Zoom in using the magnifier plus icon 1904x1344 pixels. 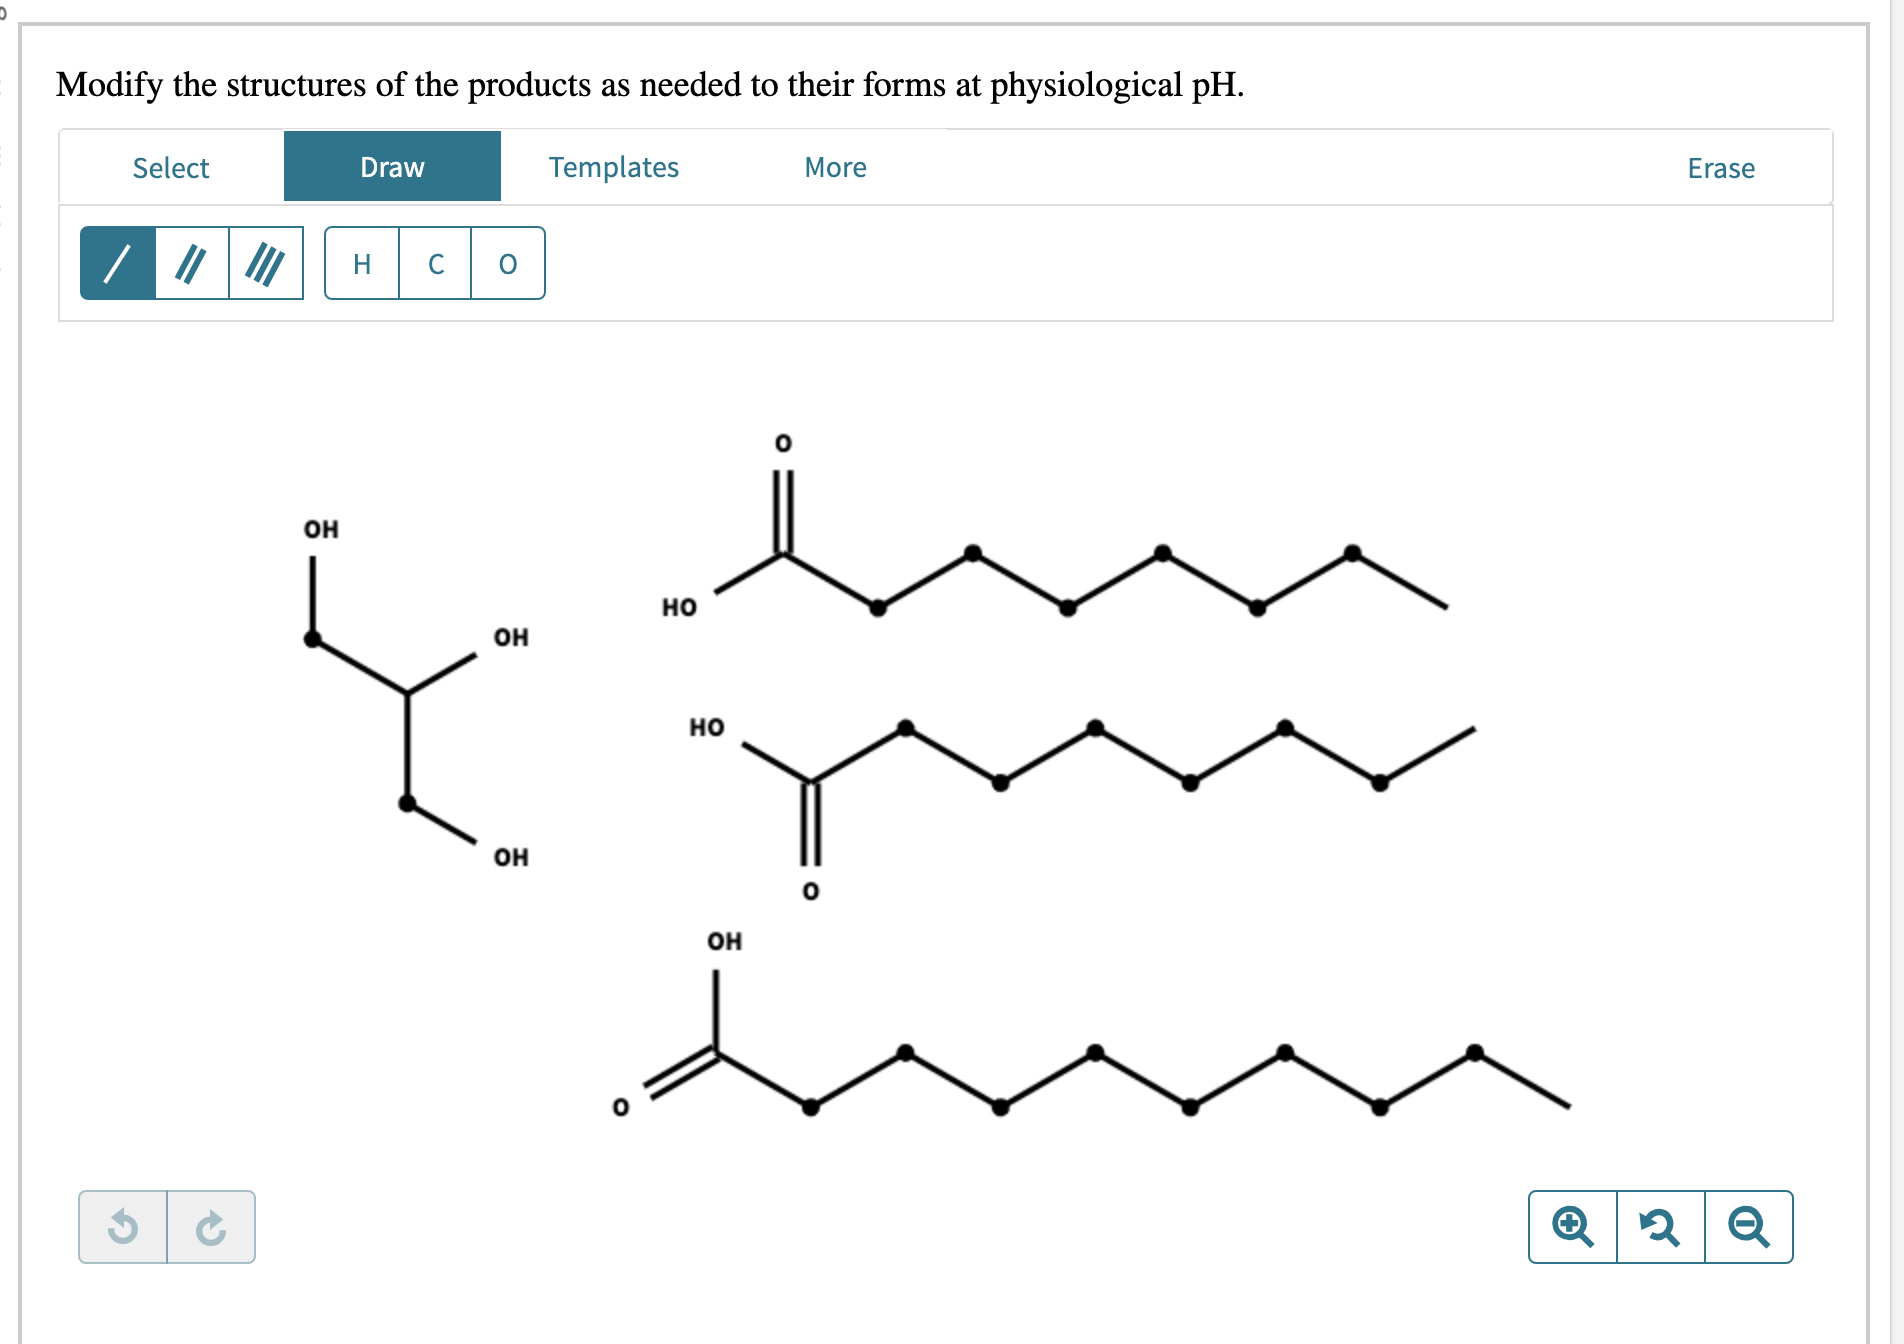click(1572, 1227)
